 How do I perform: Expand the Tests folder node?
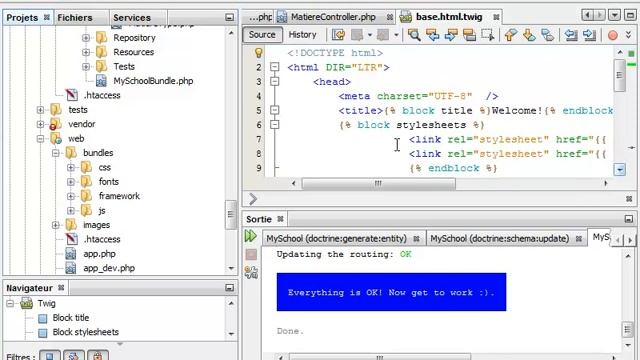click(86, 67)
